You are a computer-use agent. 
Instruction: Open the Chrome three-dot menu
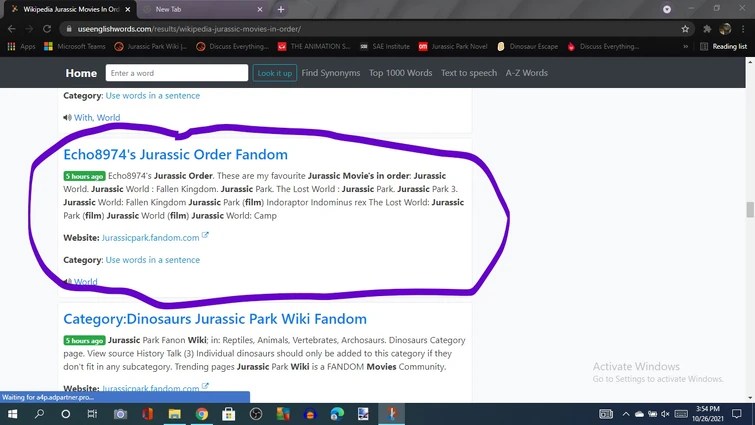point(743,29)
